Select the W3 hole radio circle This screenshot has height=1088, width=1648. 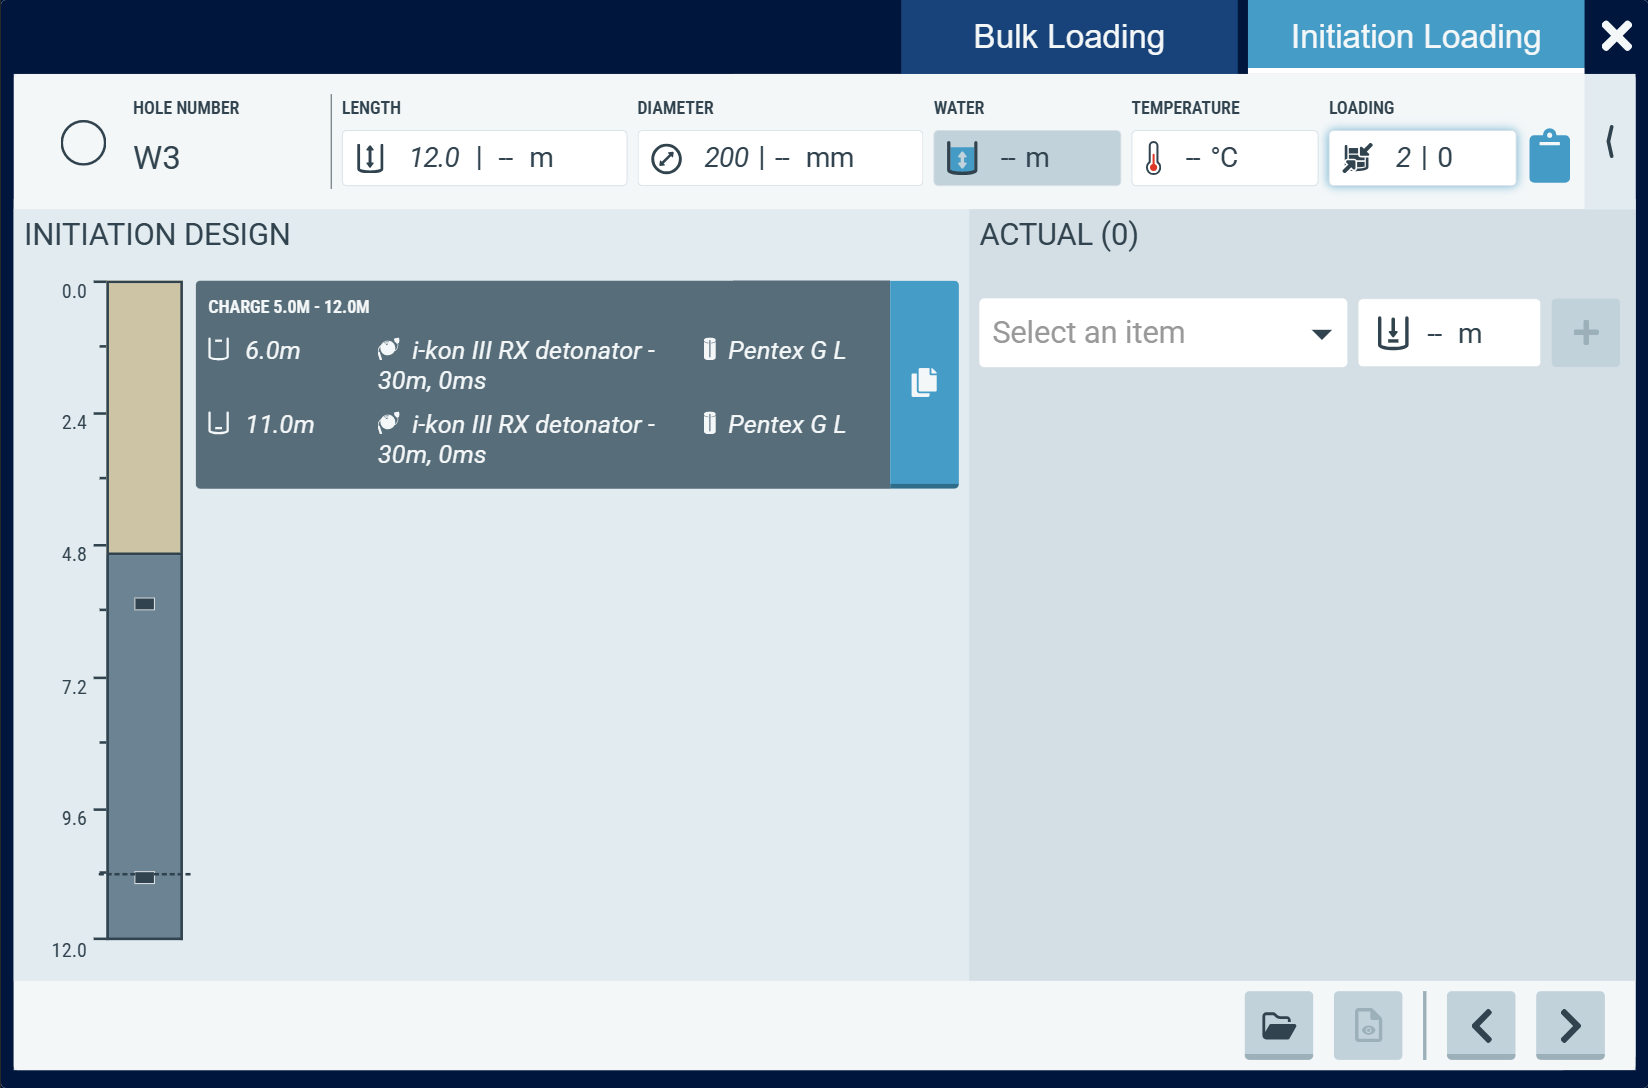coord(83,143)
